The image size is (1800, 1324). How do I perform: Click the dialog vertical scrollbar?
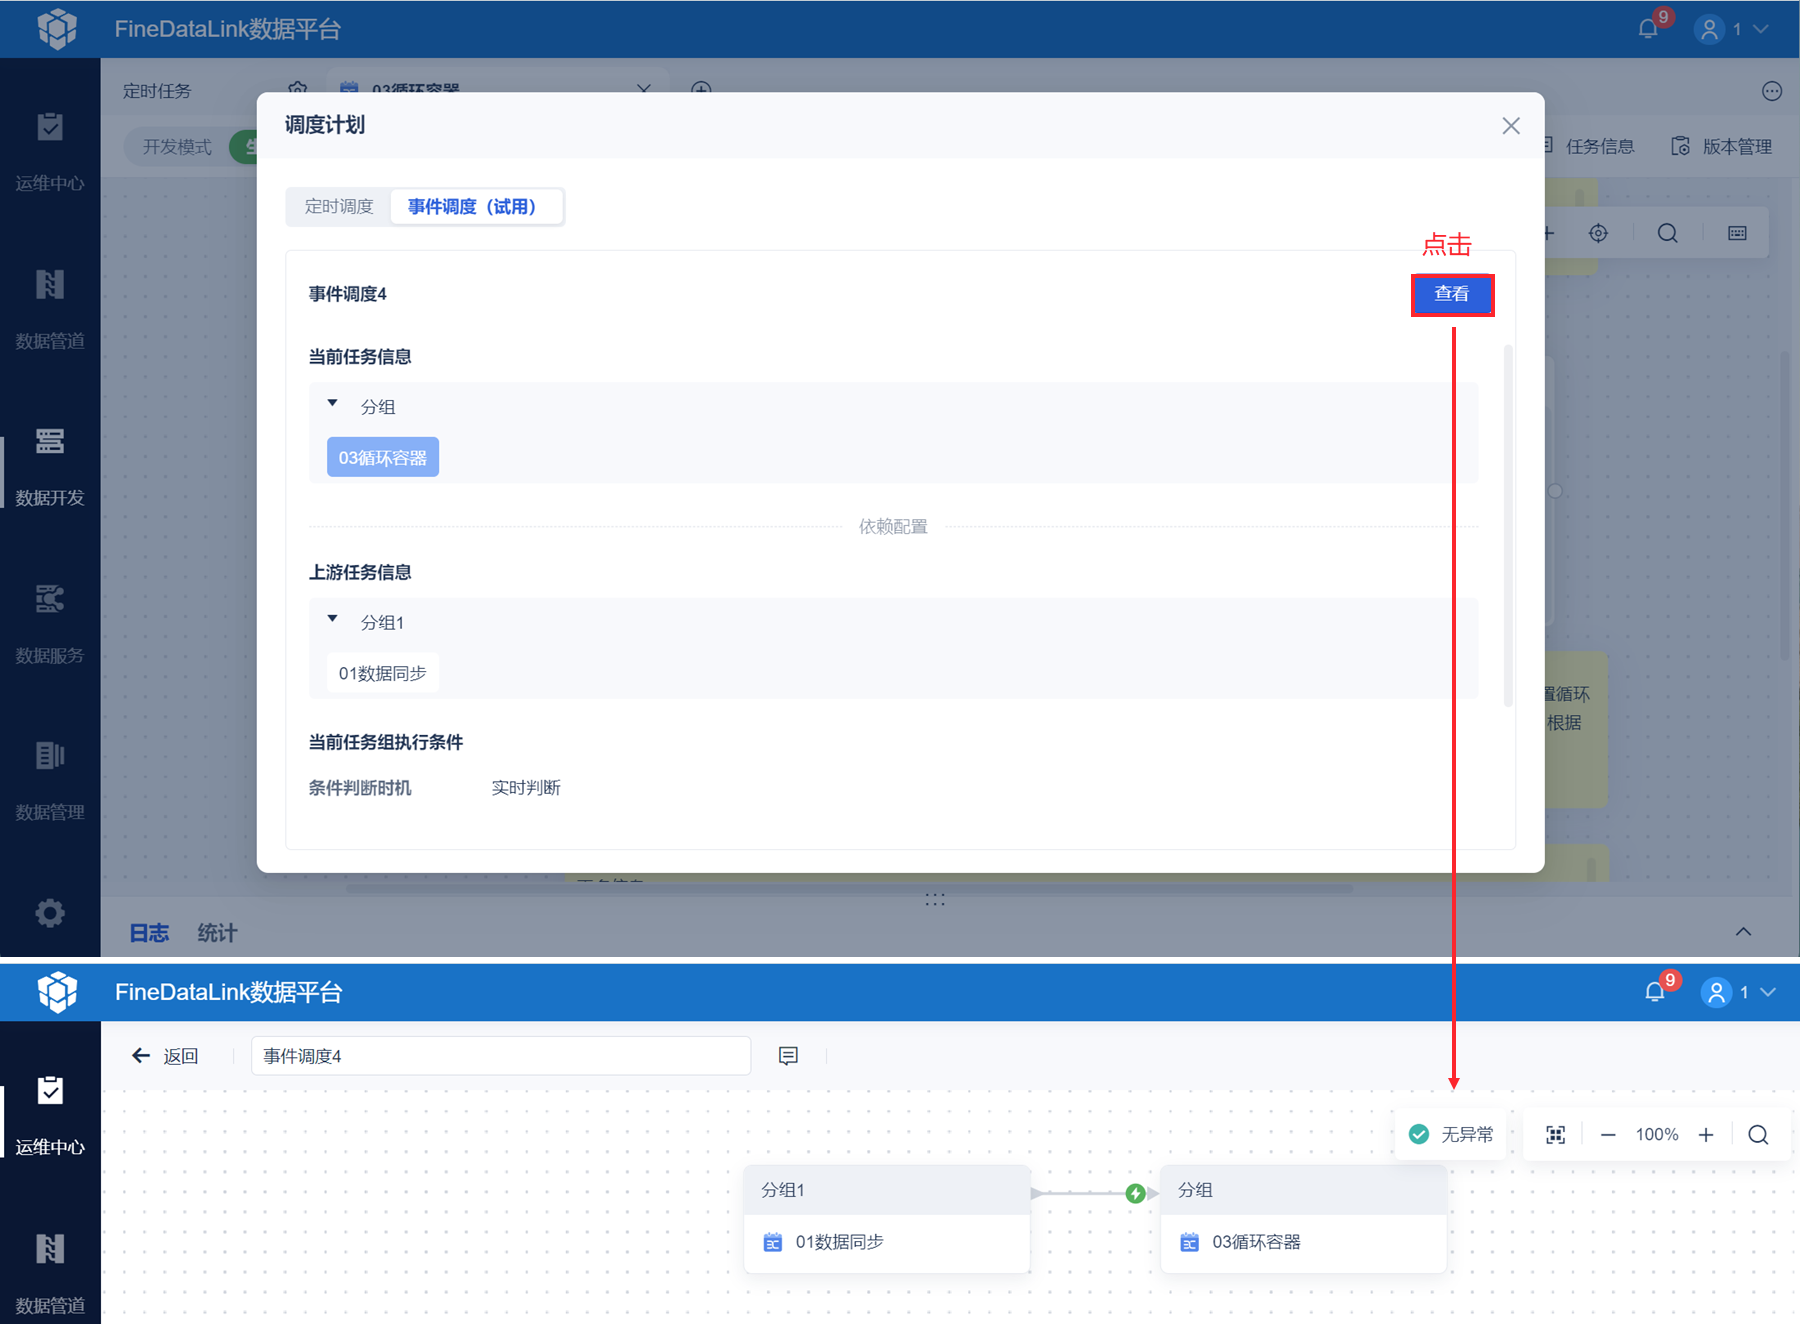(x=1508, y=525)
